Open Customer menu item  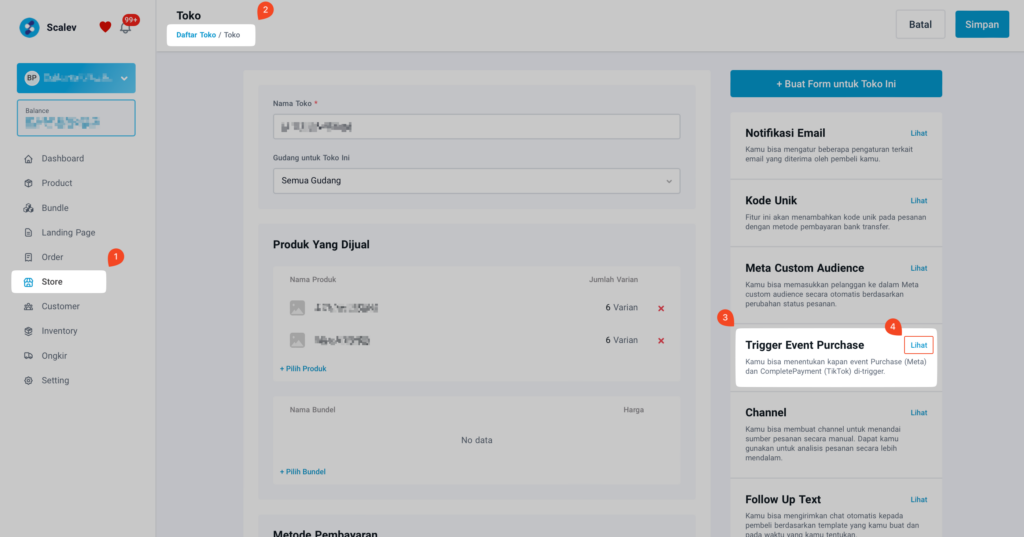click(x=59, y=306)
